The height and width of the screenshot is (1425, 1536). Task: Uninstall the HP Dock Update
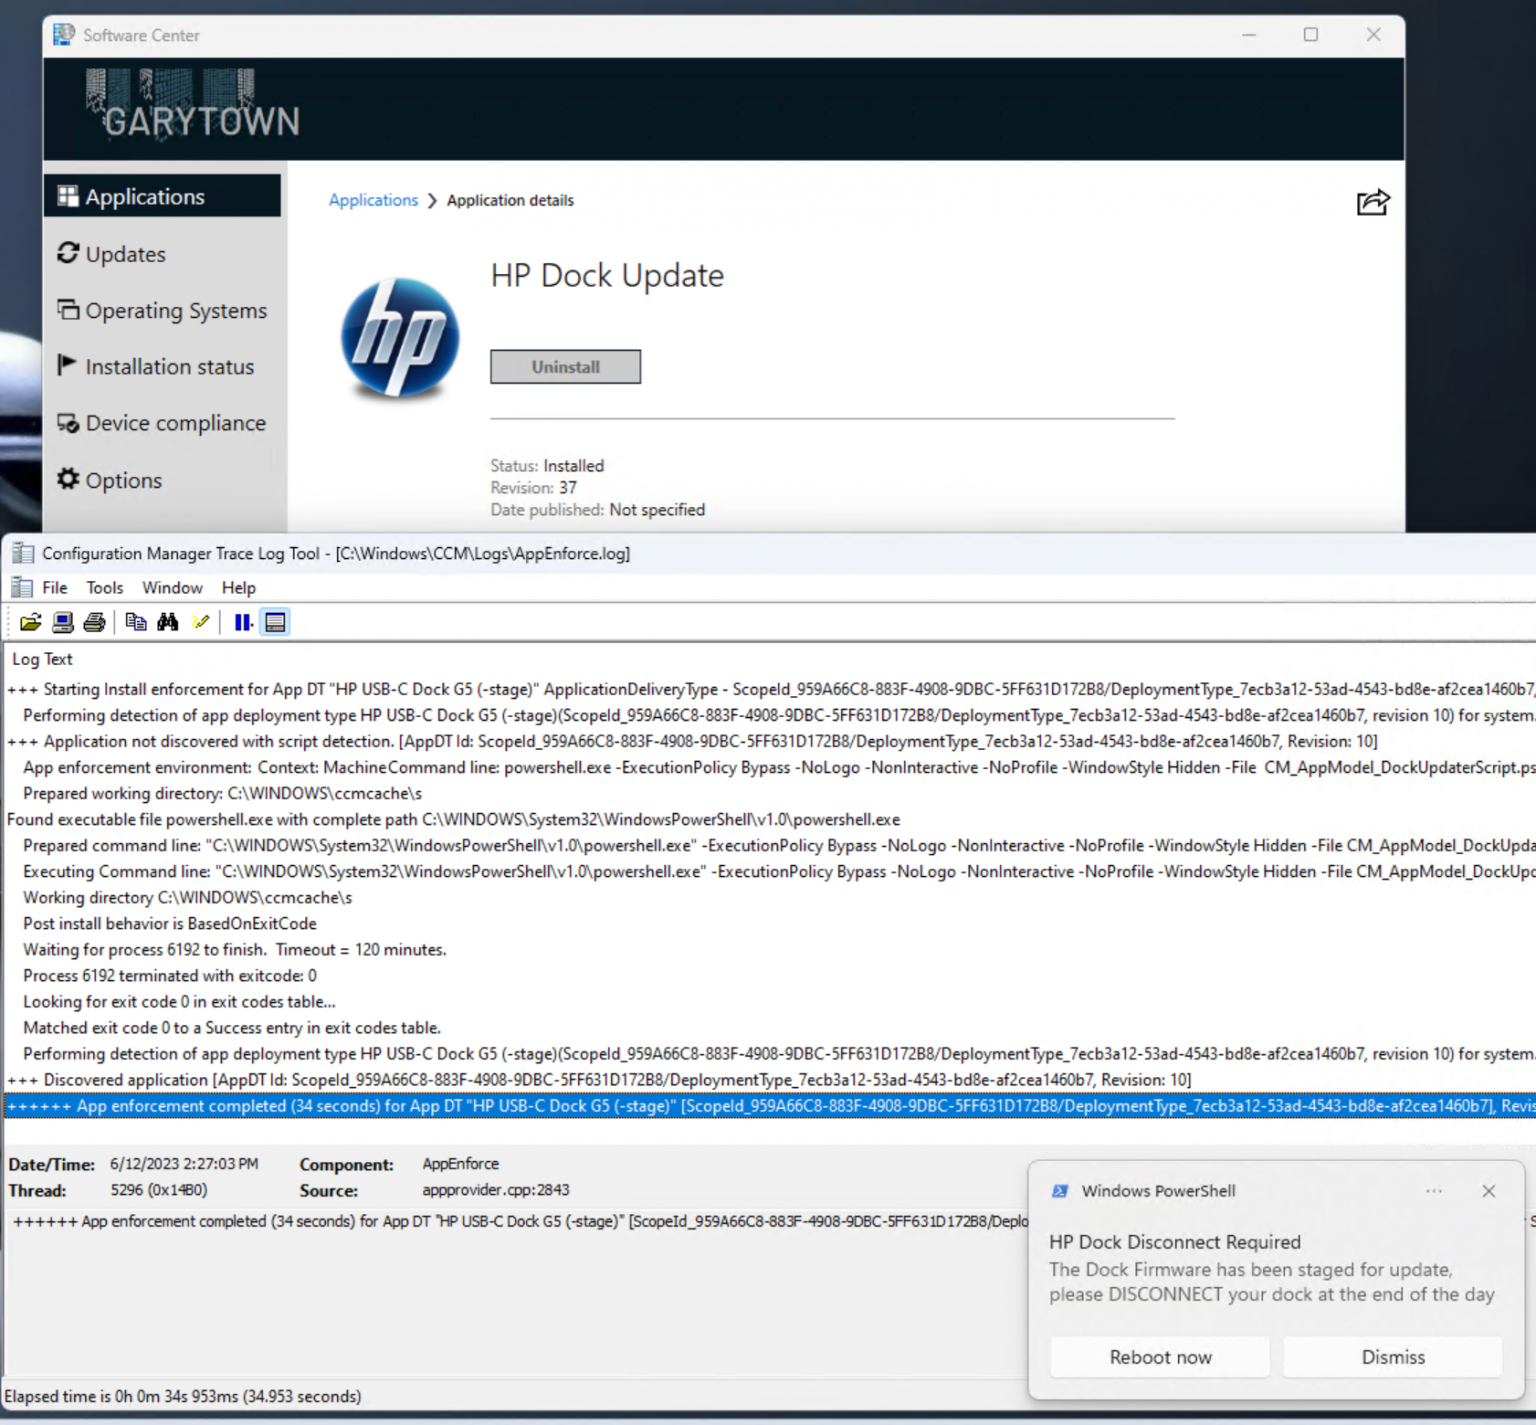pos(565,366)
